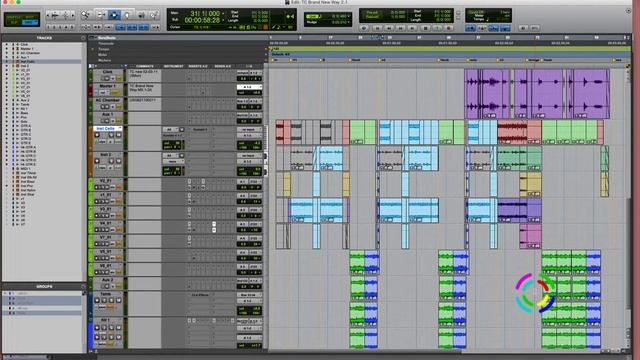Click the audio waveform zoom button
640x360 pixels.
[x=56, y=15]
